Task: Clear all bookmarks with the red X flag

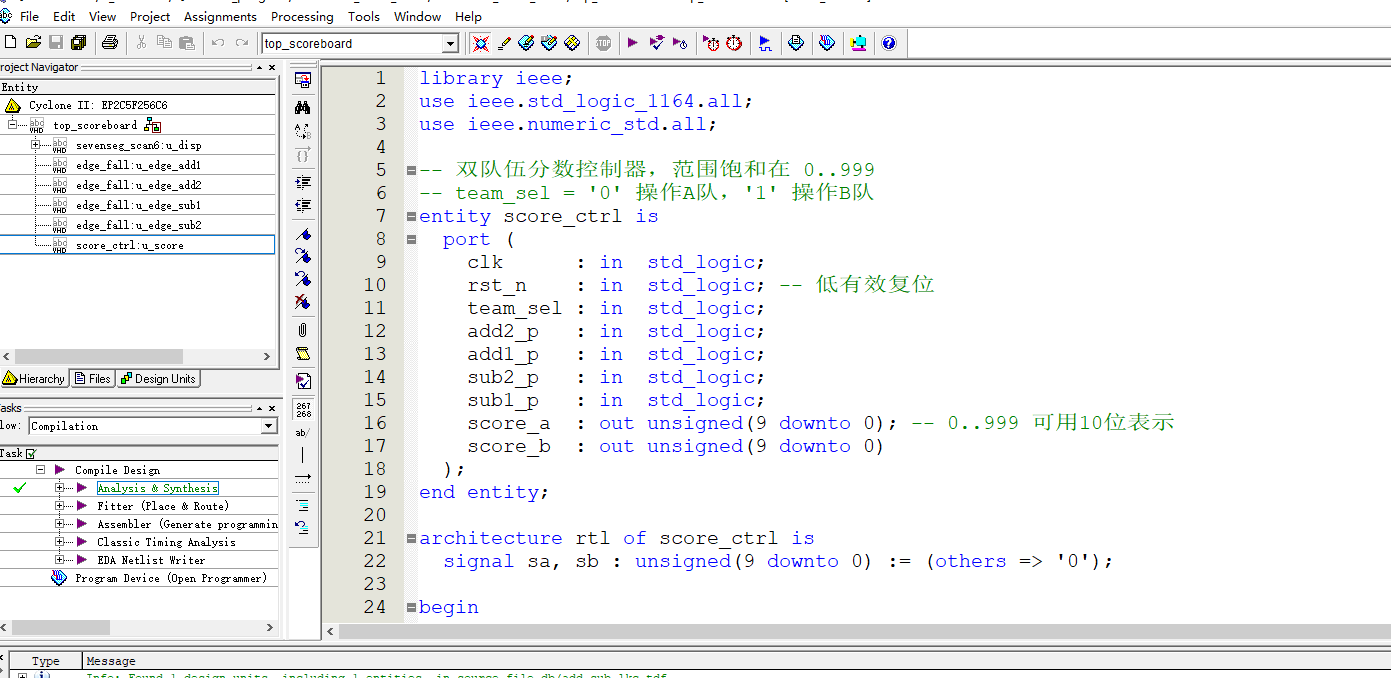Action: (x=302, y=301)
